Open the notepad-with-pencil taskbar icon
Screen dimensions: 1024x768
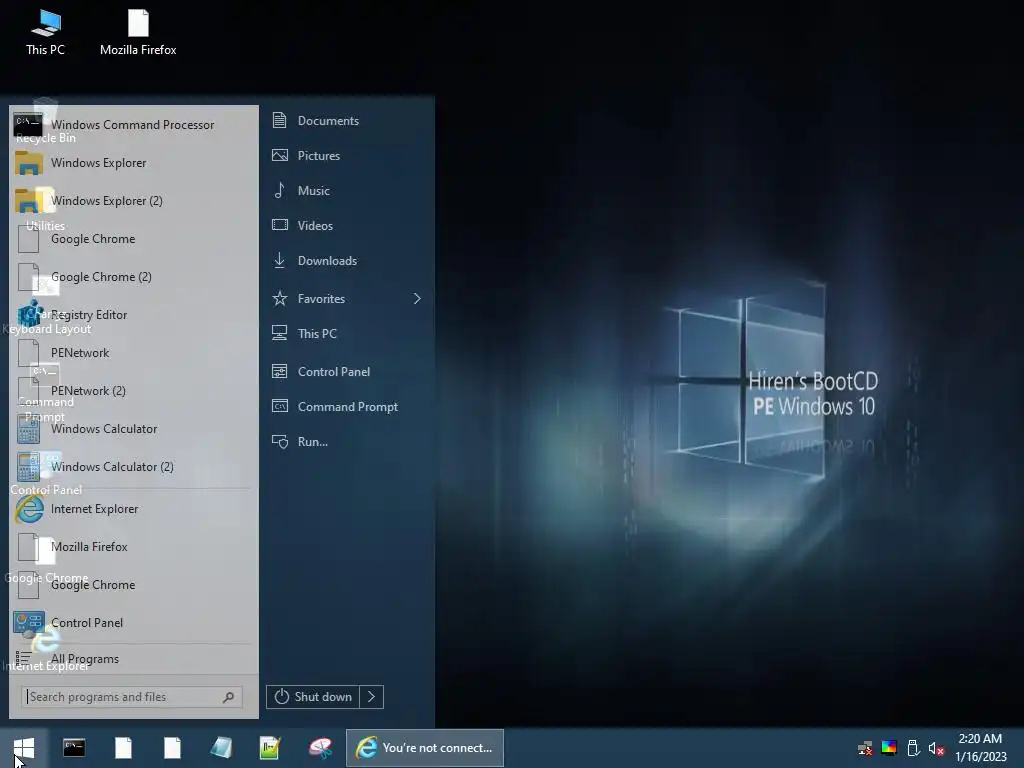[x=269, y=748]
